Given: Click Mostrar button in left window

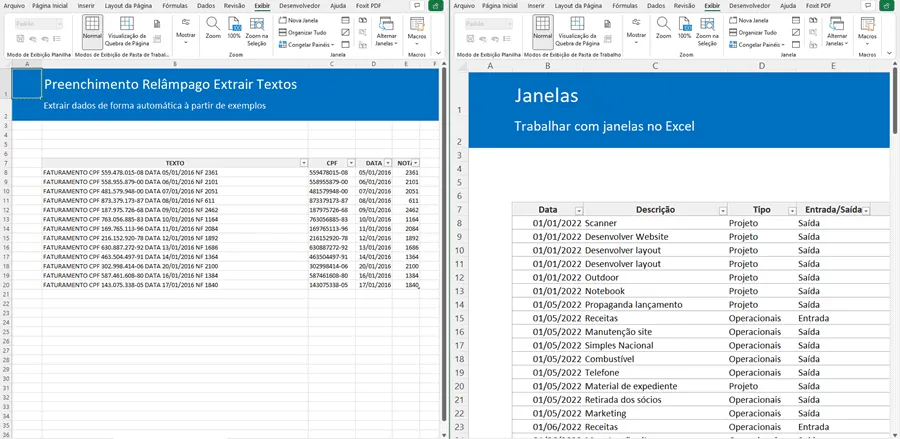Looking at the screenshot, I should click(x=185, y=30).
